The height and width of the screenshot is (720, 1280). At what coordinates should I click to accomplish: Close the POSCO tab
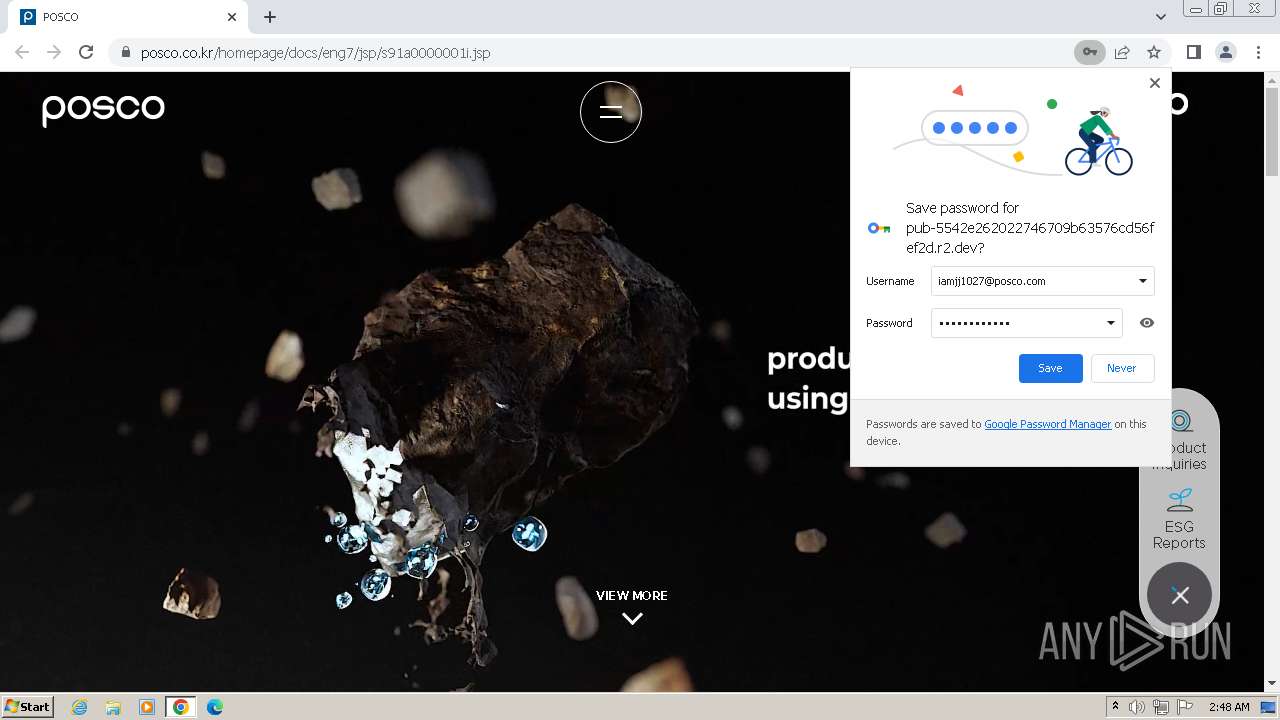[x=232, y=17]
